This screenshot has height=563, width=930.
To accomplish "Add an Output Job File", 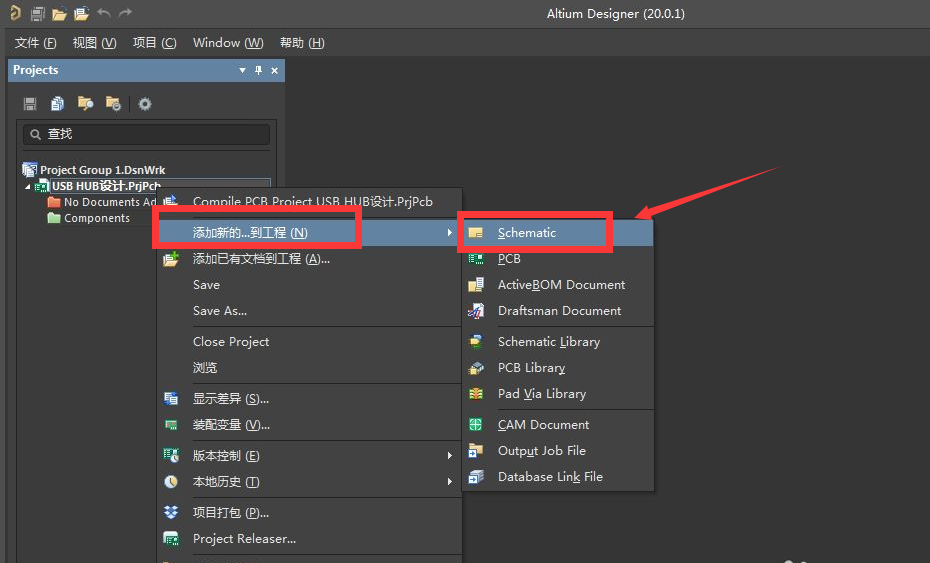I will click(558, 451).
